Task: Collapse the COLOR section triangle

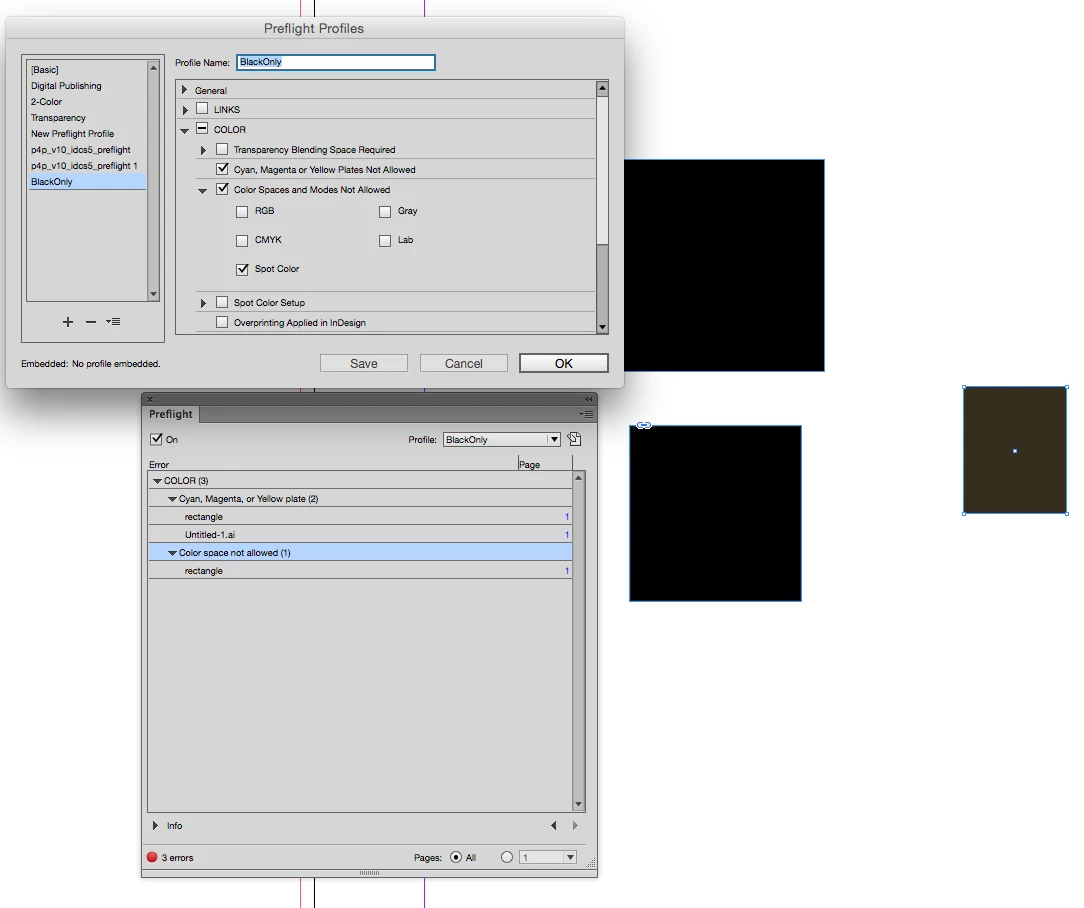Action: [x=185, y=130]
